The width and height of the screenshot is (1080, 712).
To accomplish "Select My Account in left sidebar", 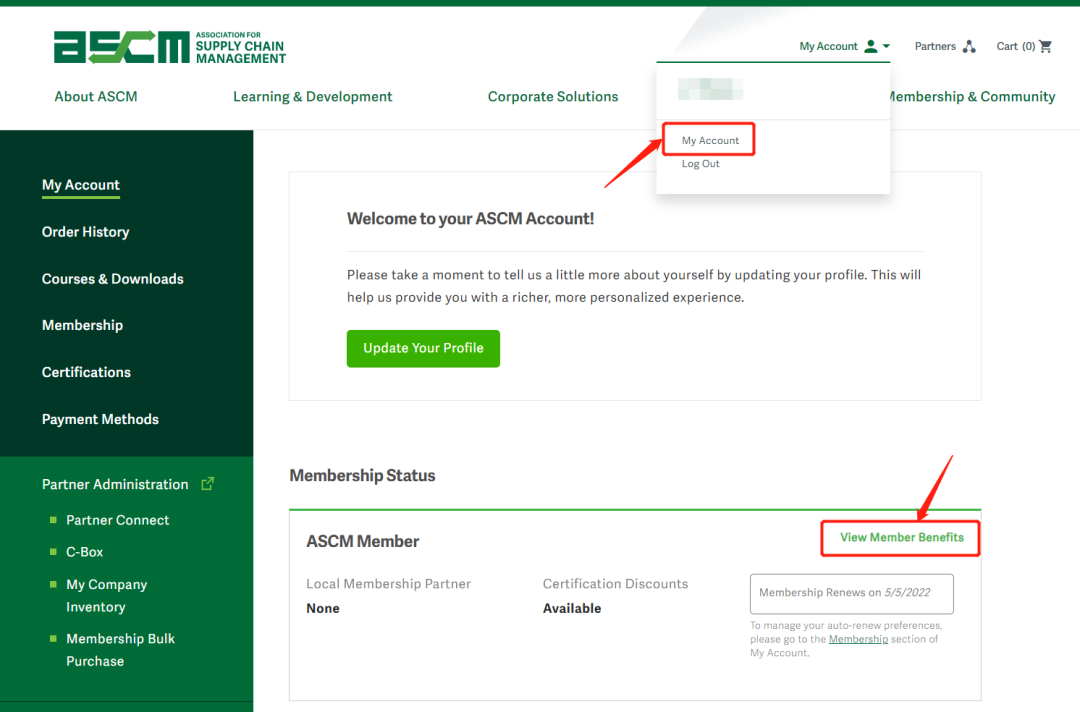I will (81, 185).
